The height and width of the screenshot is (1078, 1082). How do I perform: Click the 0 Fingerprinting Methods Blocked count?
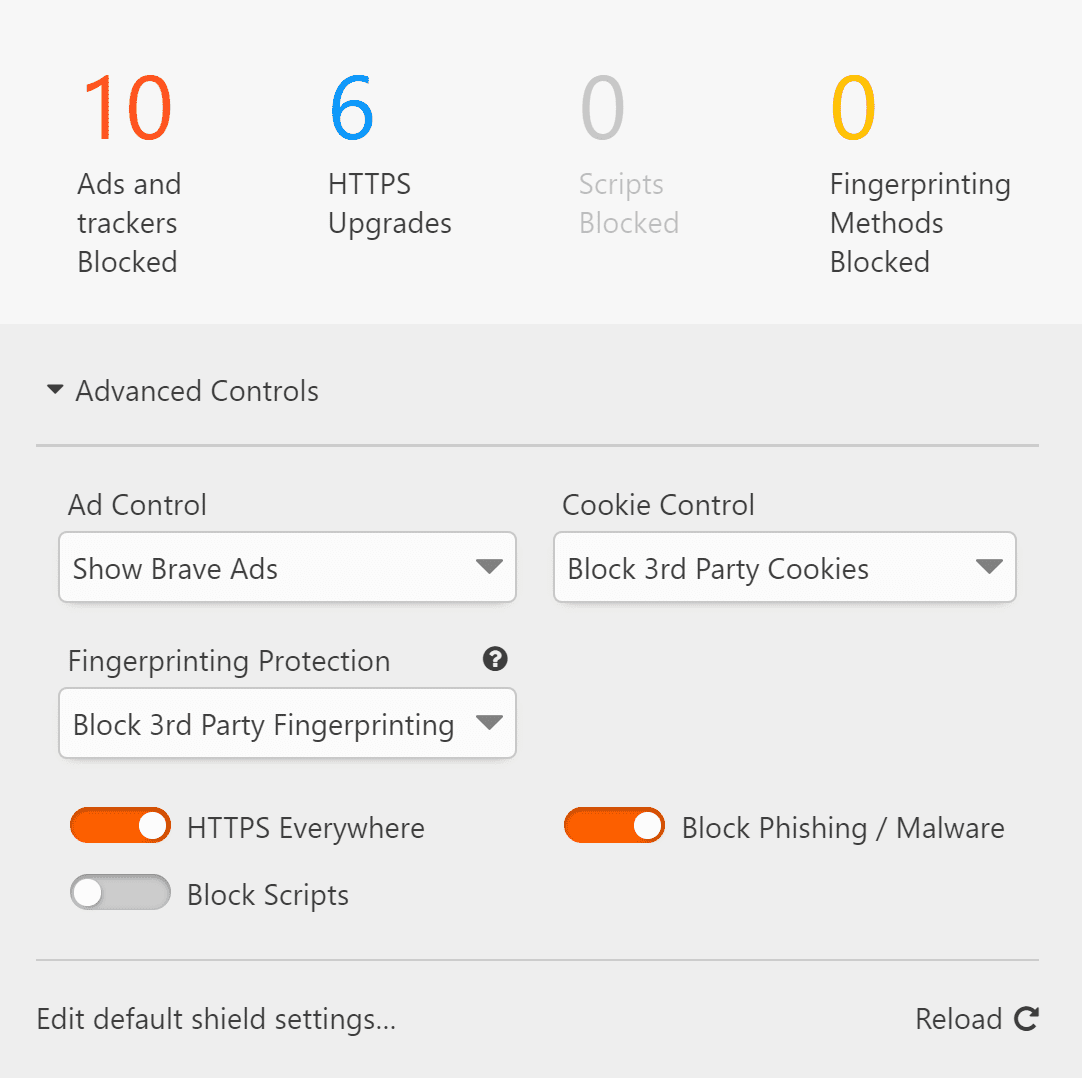854,108
